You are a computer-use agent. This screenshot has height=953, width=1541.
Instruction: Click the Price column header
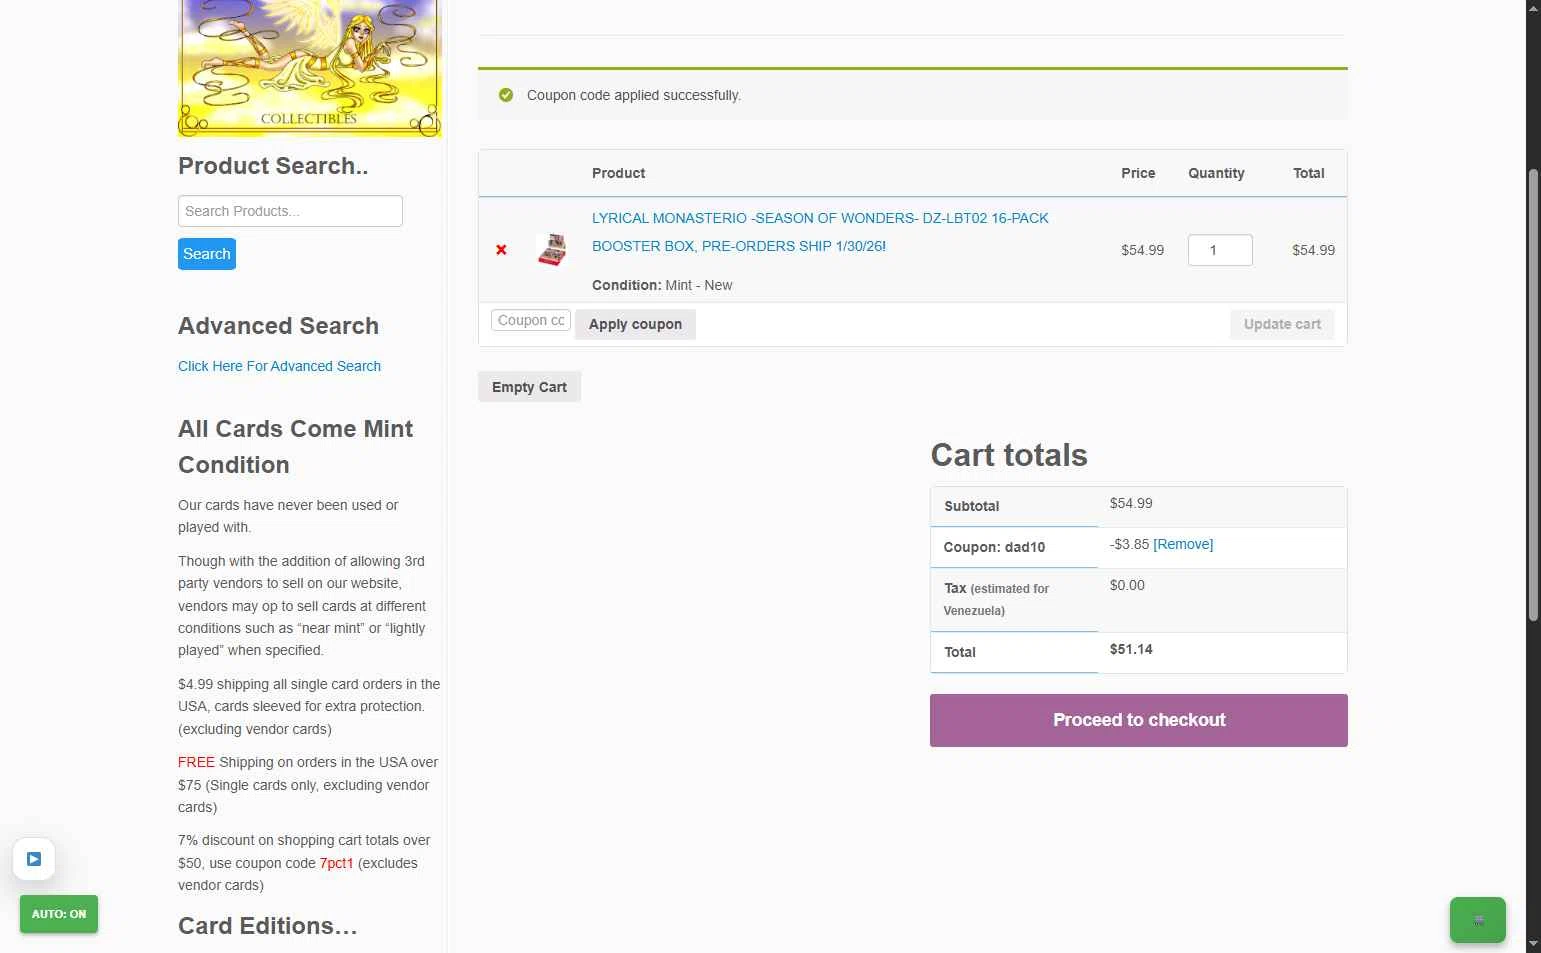tap(1138, 173)
